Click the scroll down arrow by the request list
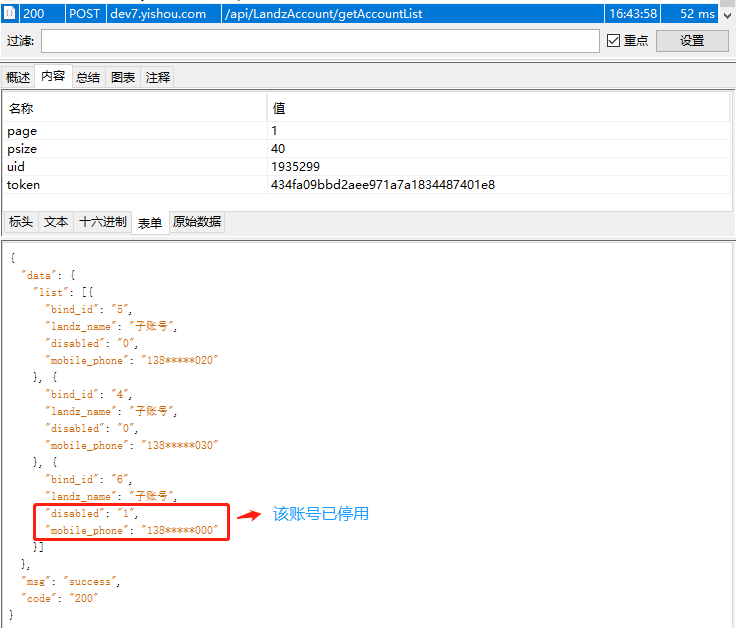This screenshot has width=736, height=628. pos(727,15)
